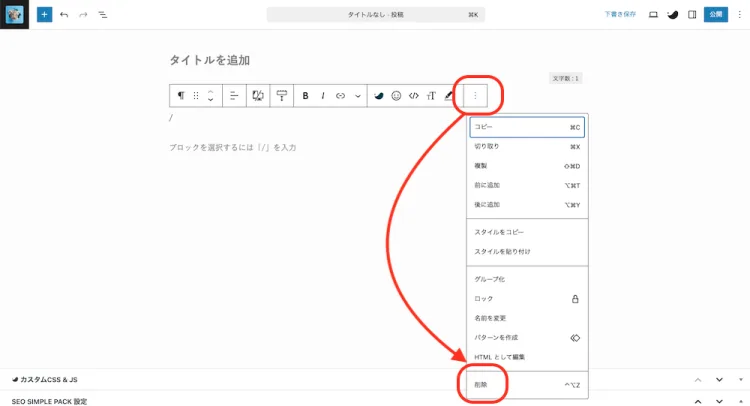Click the highlighter marker icon

tap(448, 96)
